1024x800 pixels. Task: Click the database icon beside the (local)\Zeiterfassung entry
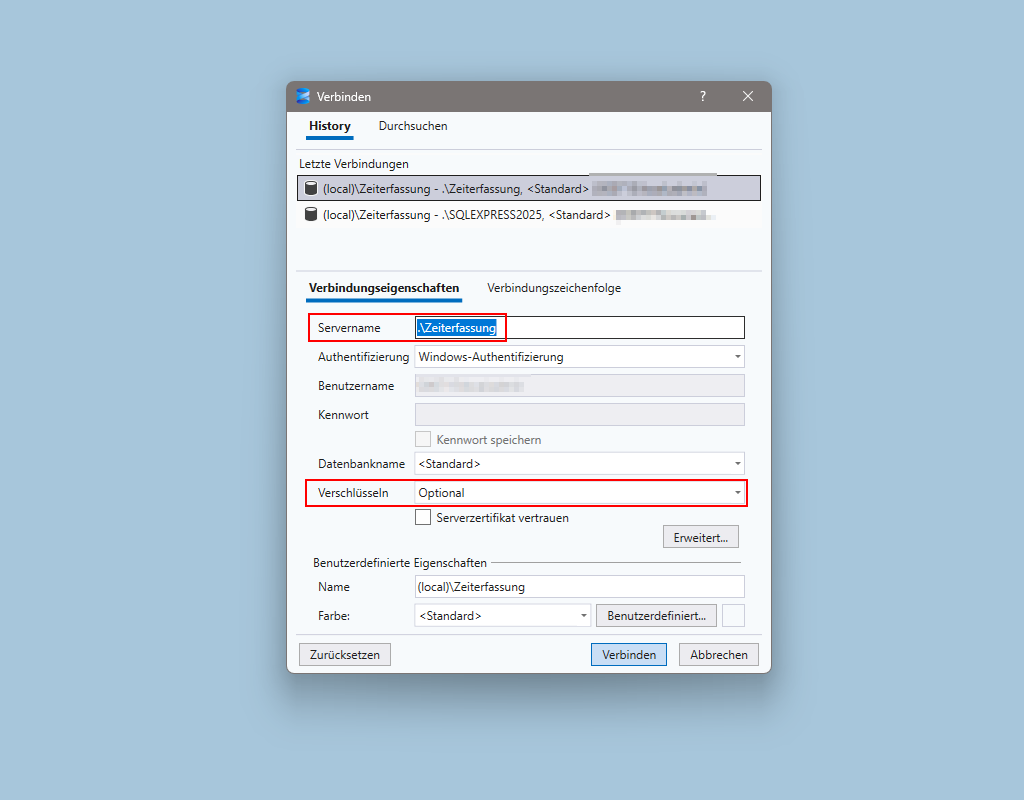(311, 187)
